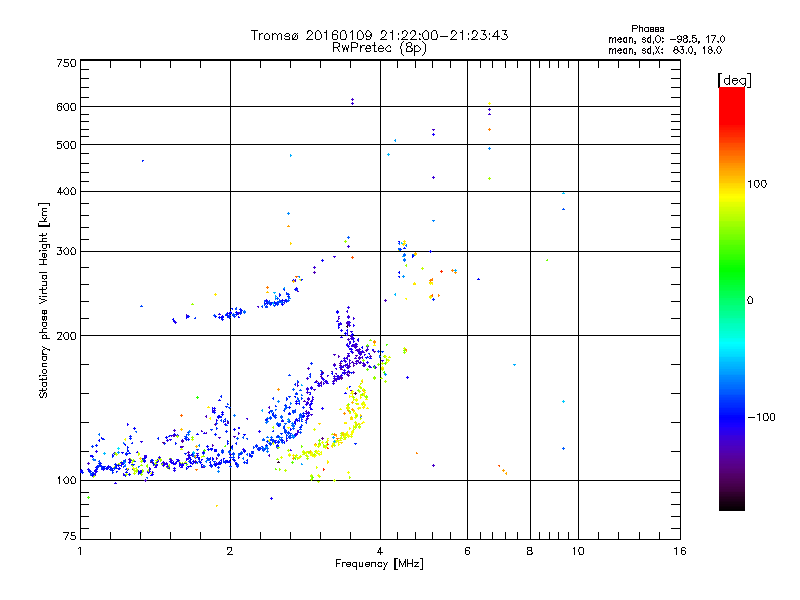Select the "600" height tick label
800x600 pixels.
tap(66, 107)
